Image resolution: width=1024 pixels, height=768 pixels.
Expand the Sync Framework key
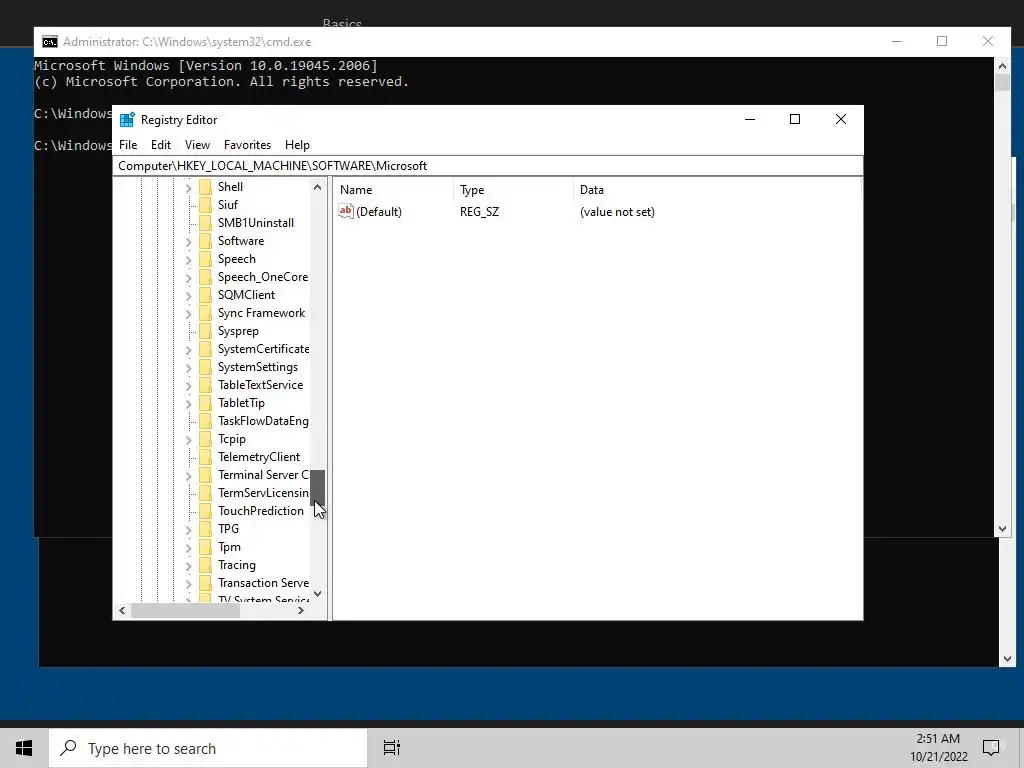pyautogui.click(x=188, y=313)
